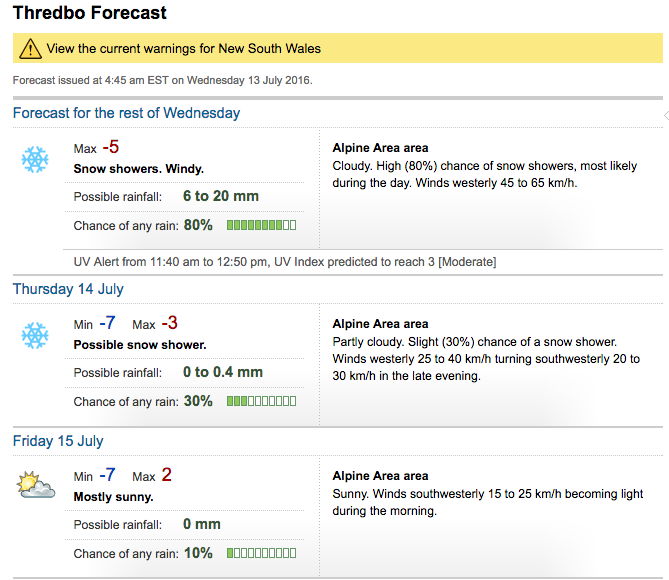
Task: Open current warnings for New South Wales
Action: click(183, 49)
